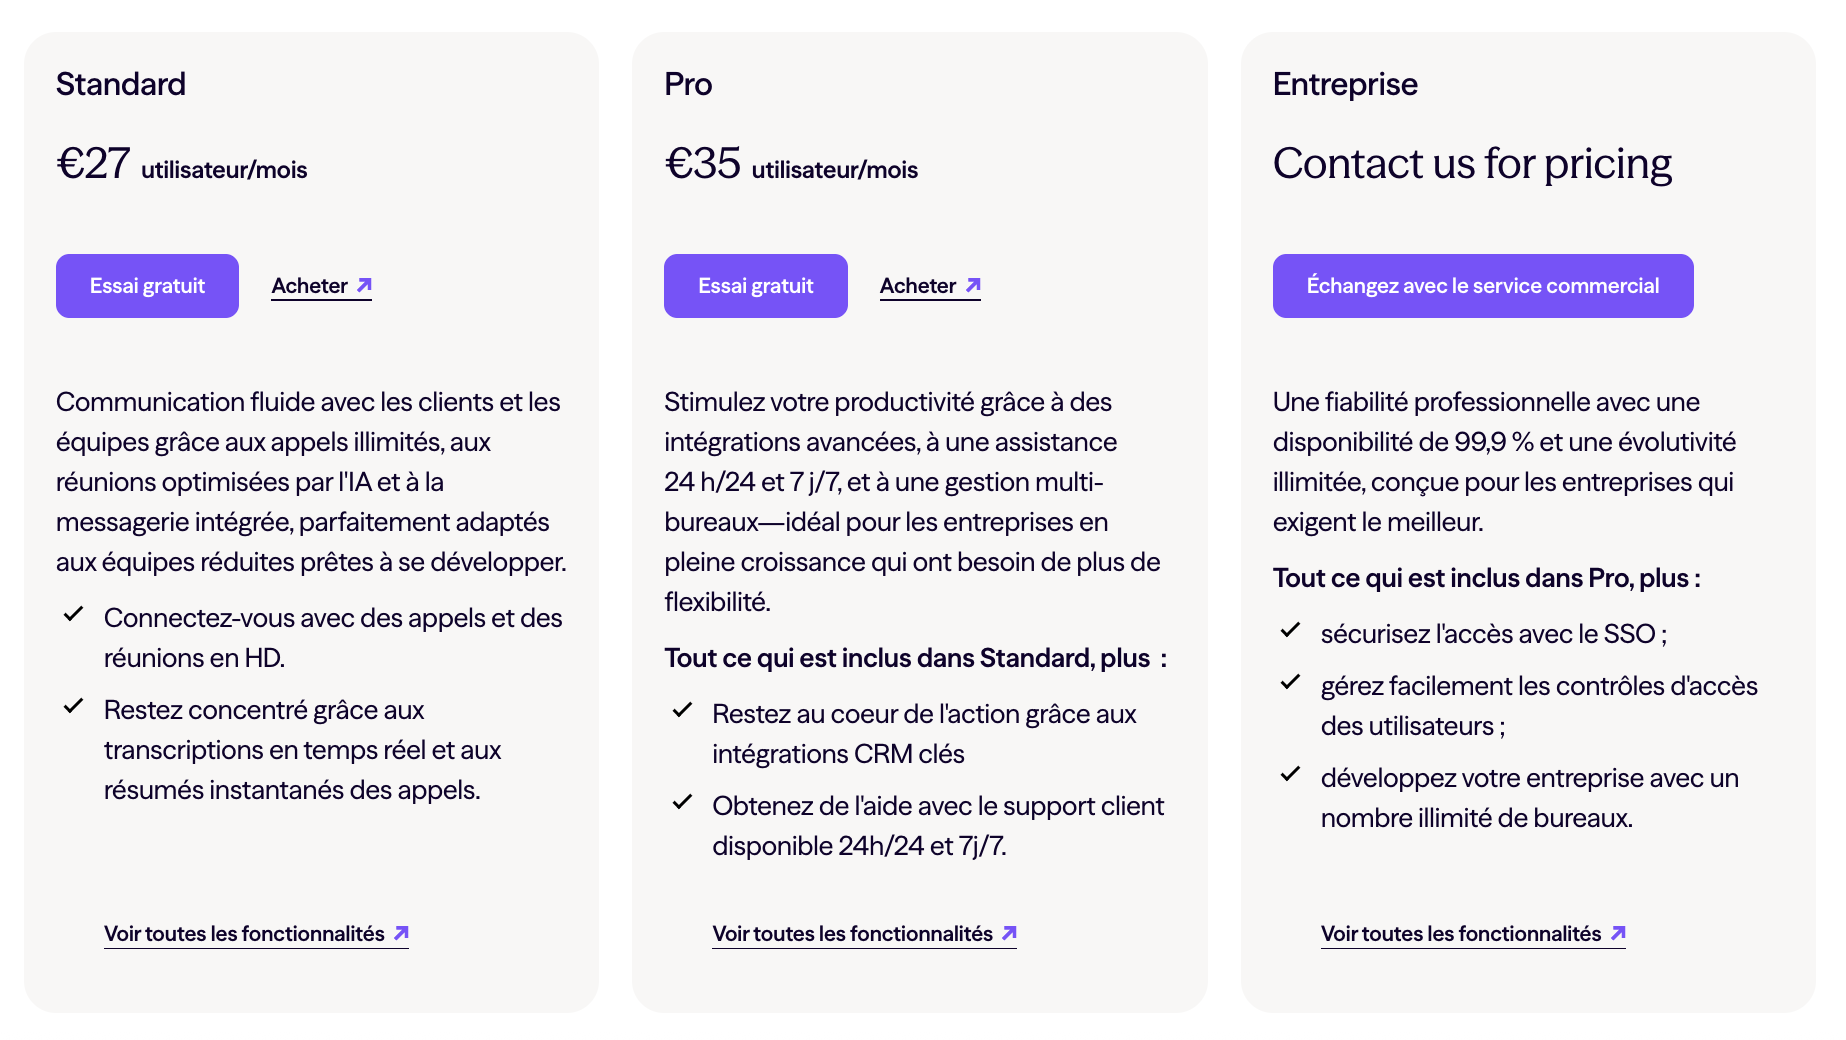Image resolution: width=1846 pixels, height=1040 pixels.
Task: Open the Standard plan Acheter link
Action: 310,286
